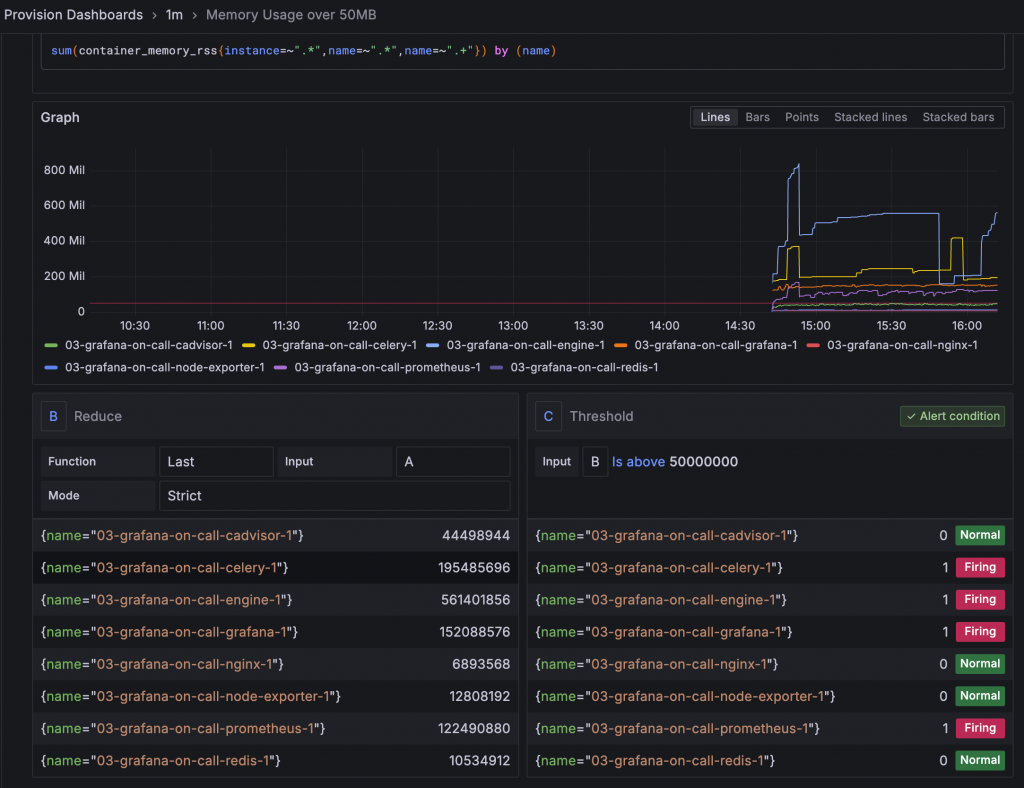Click the Reduce expression title
1024x788 pixels.
[x=98, y=417]
